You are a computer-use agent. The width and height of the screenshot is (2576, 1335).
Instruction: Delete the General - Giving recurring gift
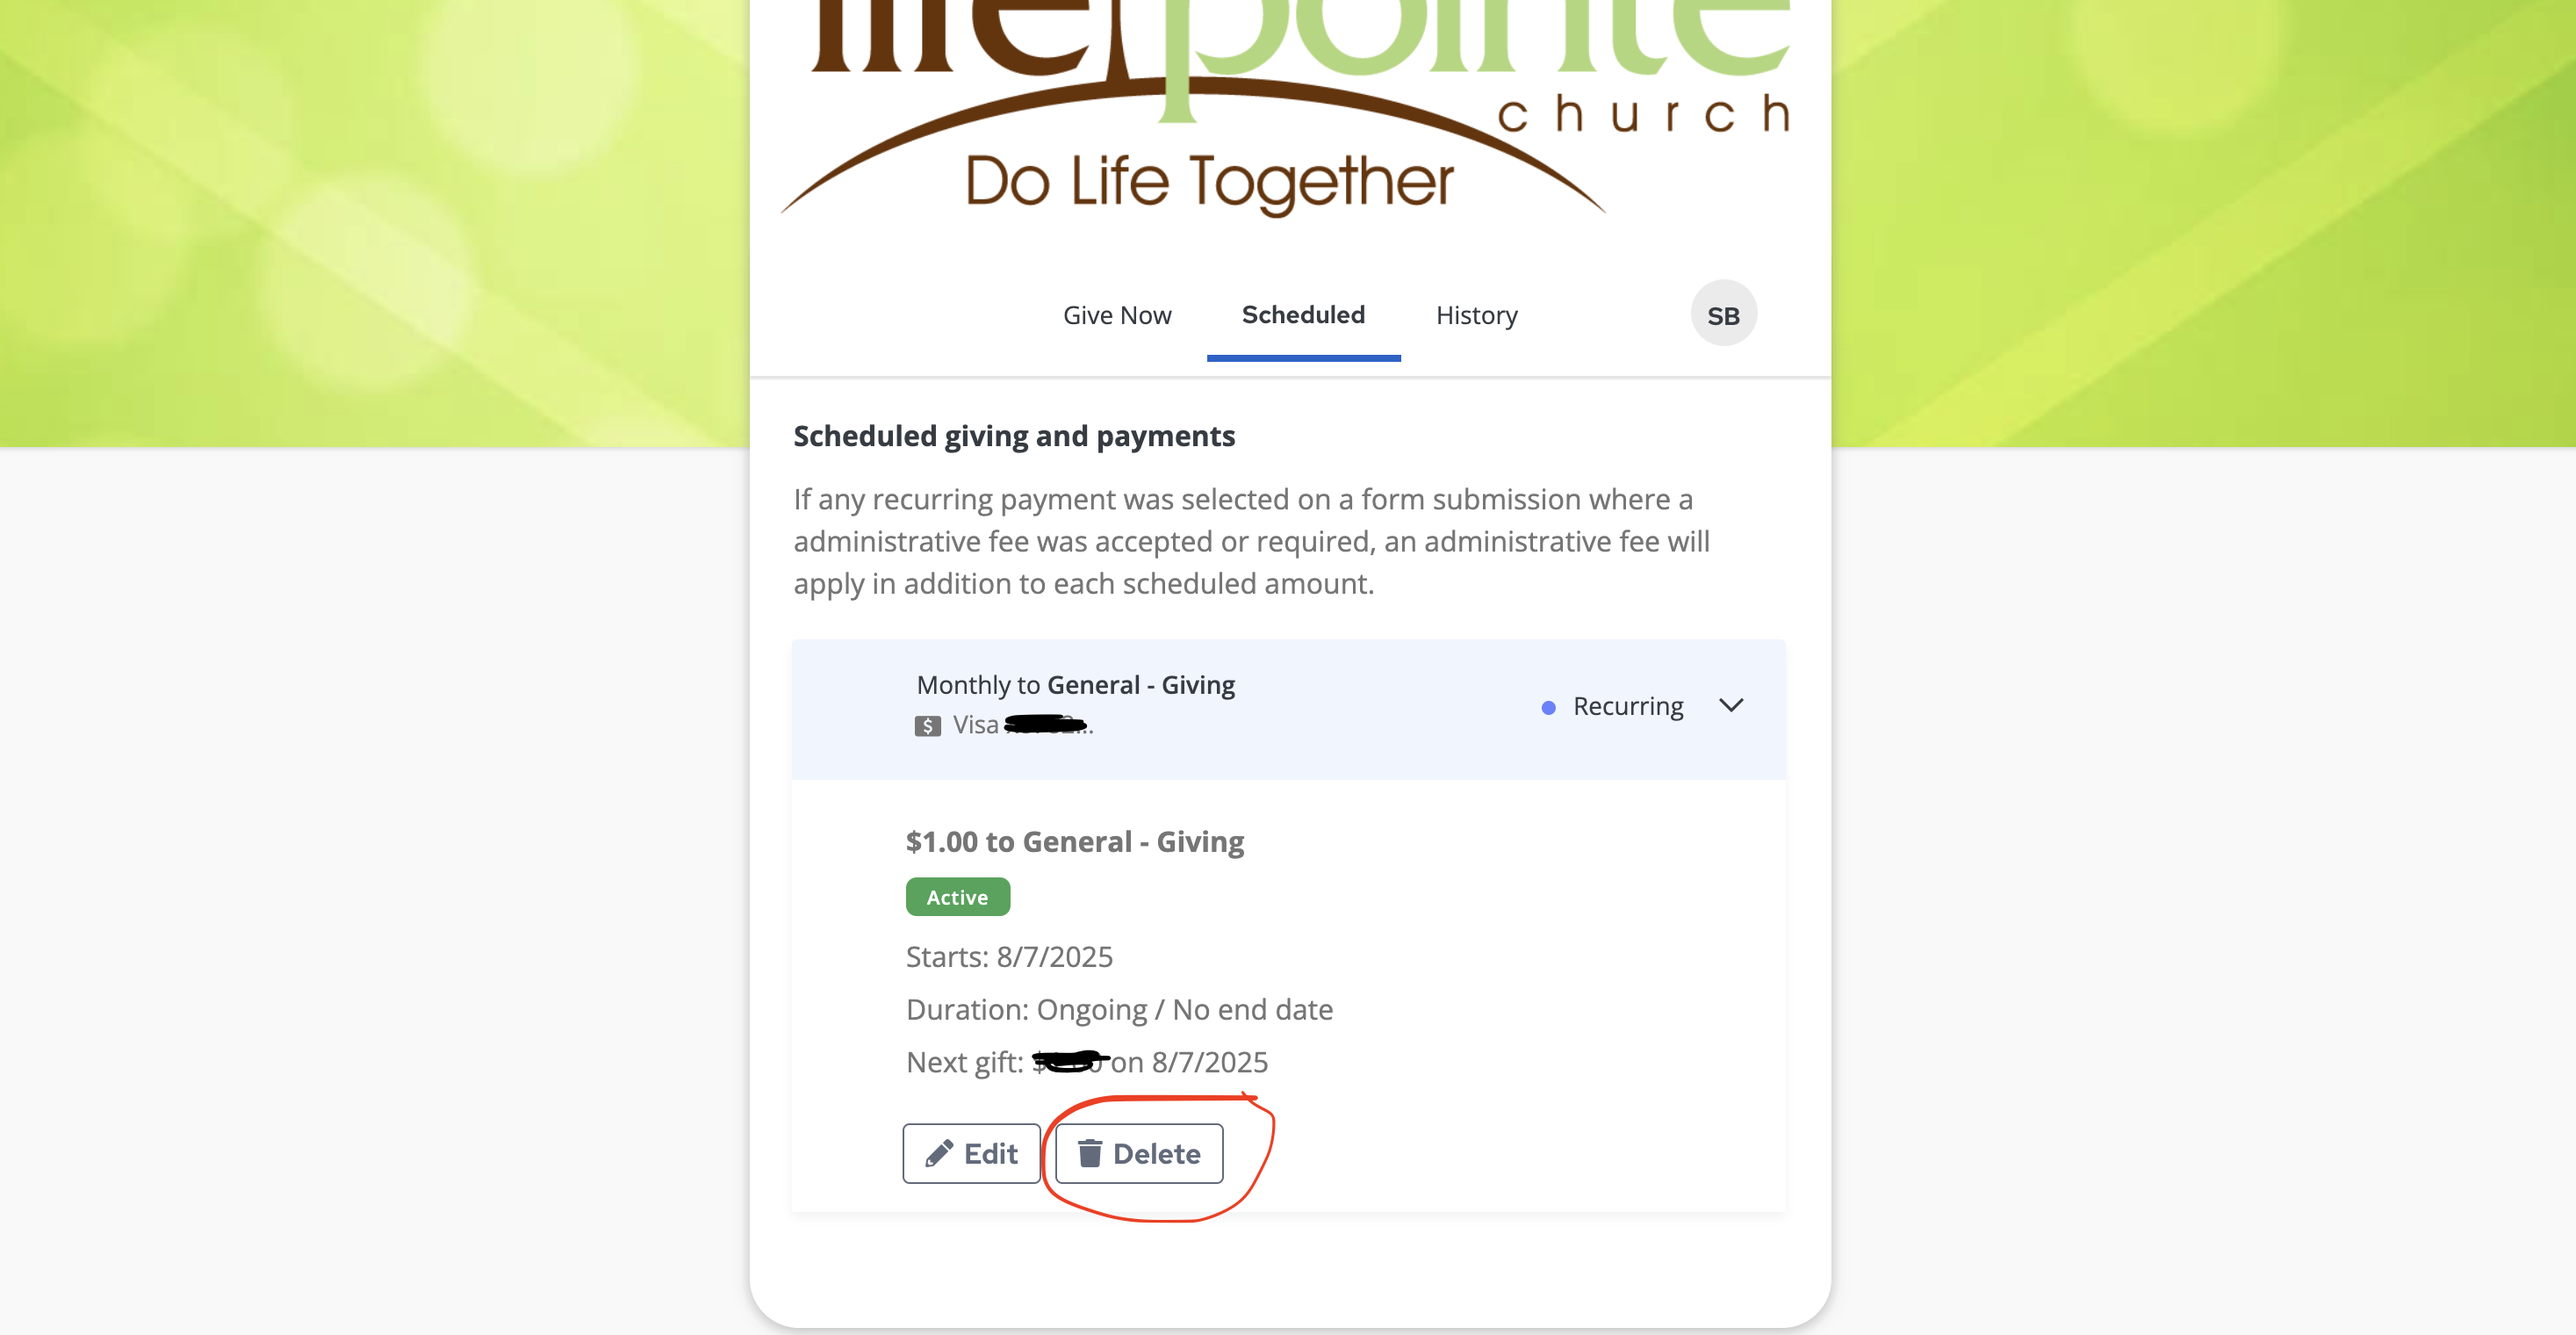pos(1139,1153)
